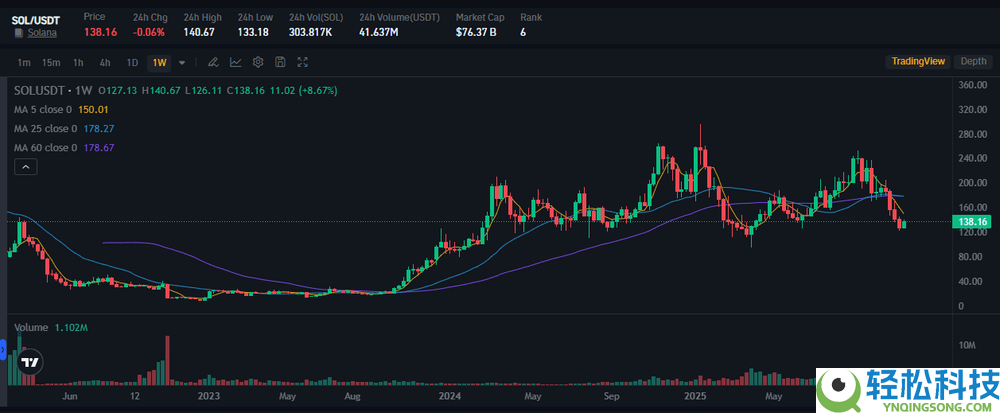Viewport: 1000px width, 413px height.
Task: Switch to the Depth tab
Action: [x=973, y=61]
